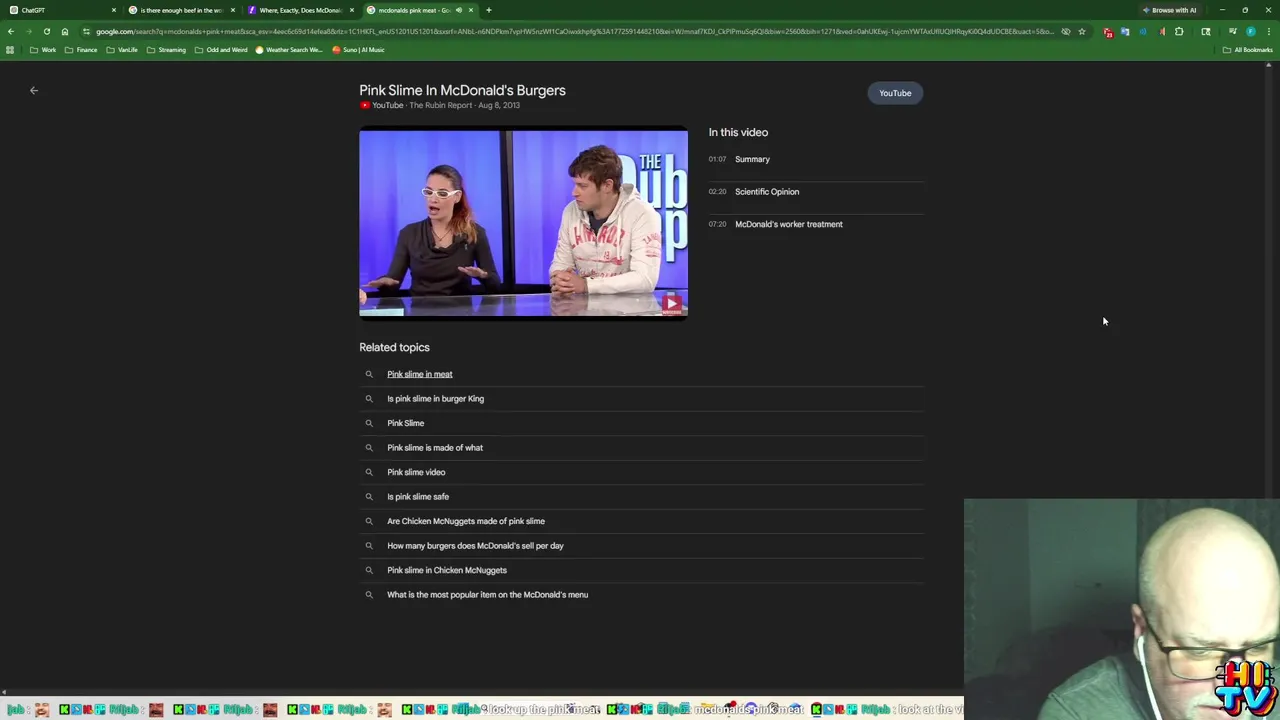The image size is (1280, 720).
Task: Click the address bar URL field
Action: [x=575, y=32]
